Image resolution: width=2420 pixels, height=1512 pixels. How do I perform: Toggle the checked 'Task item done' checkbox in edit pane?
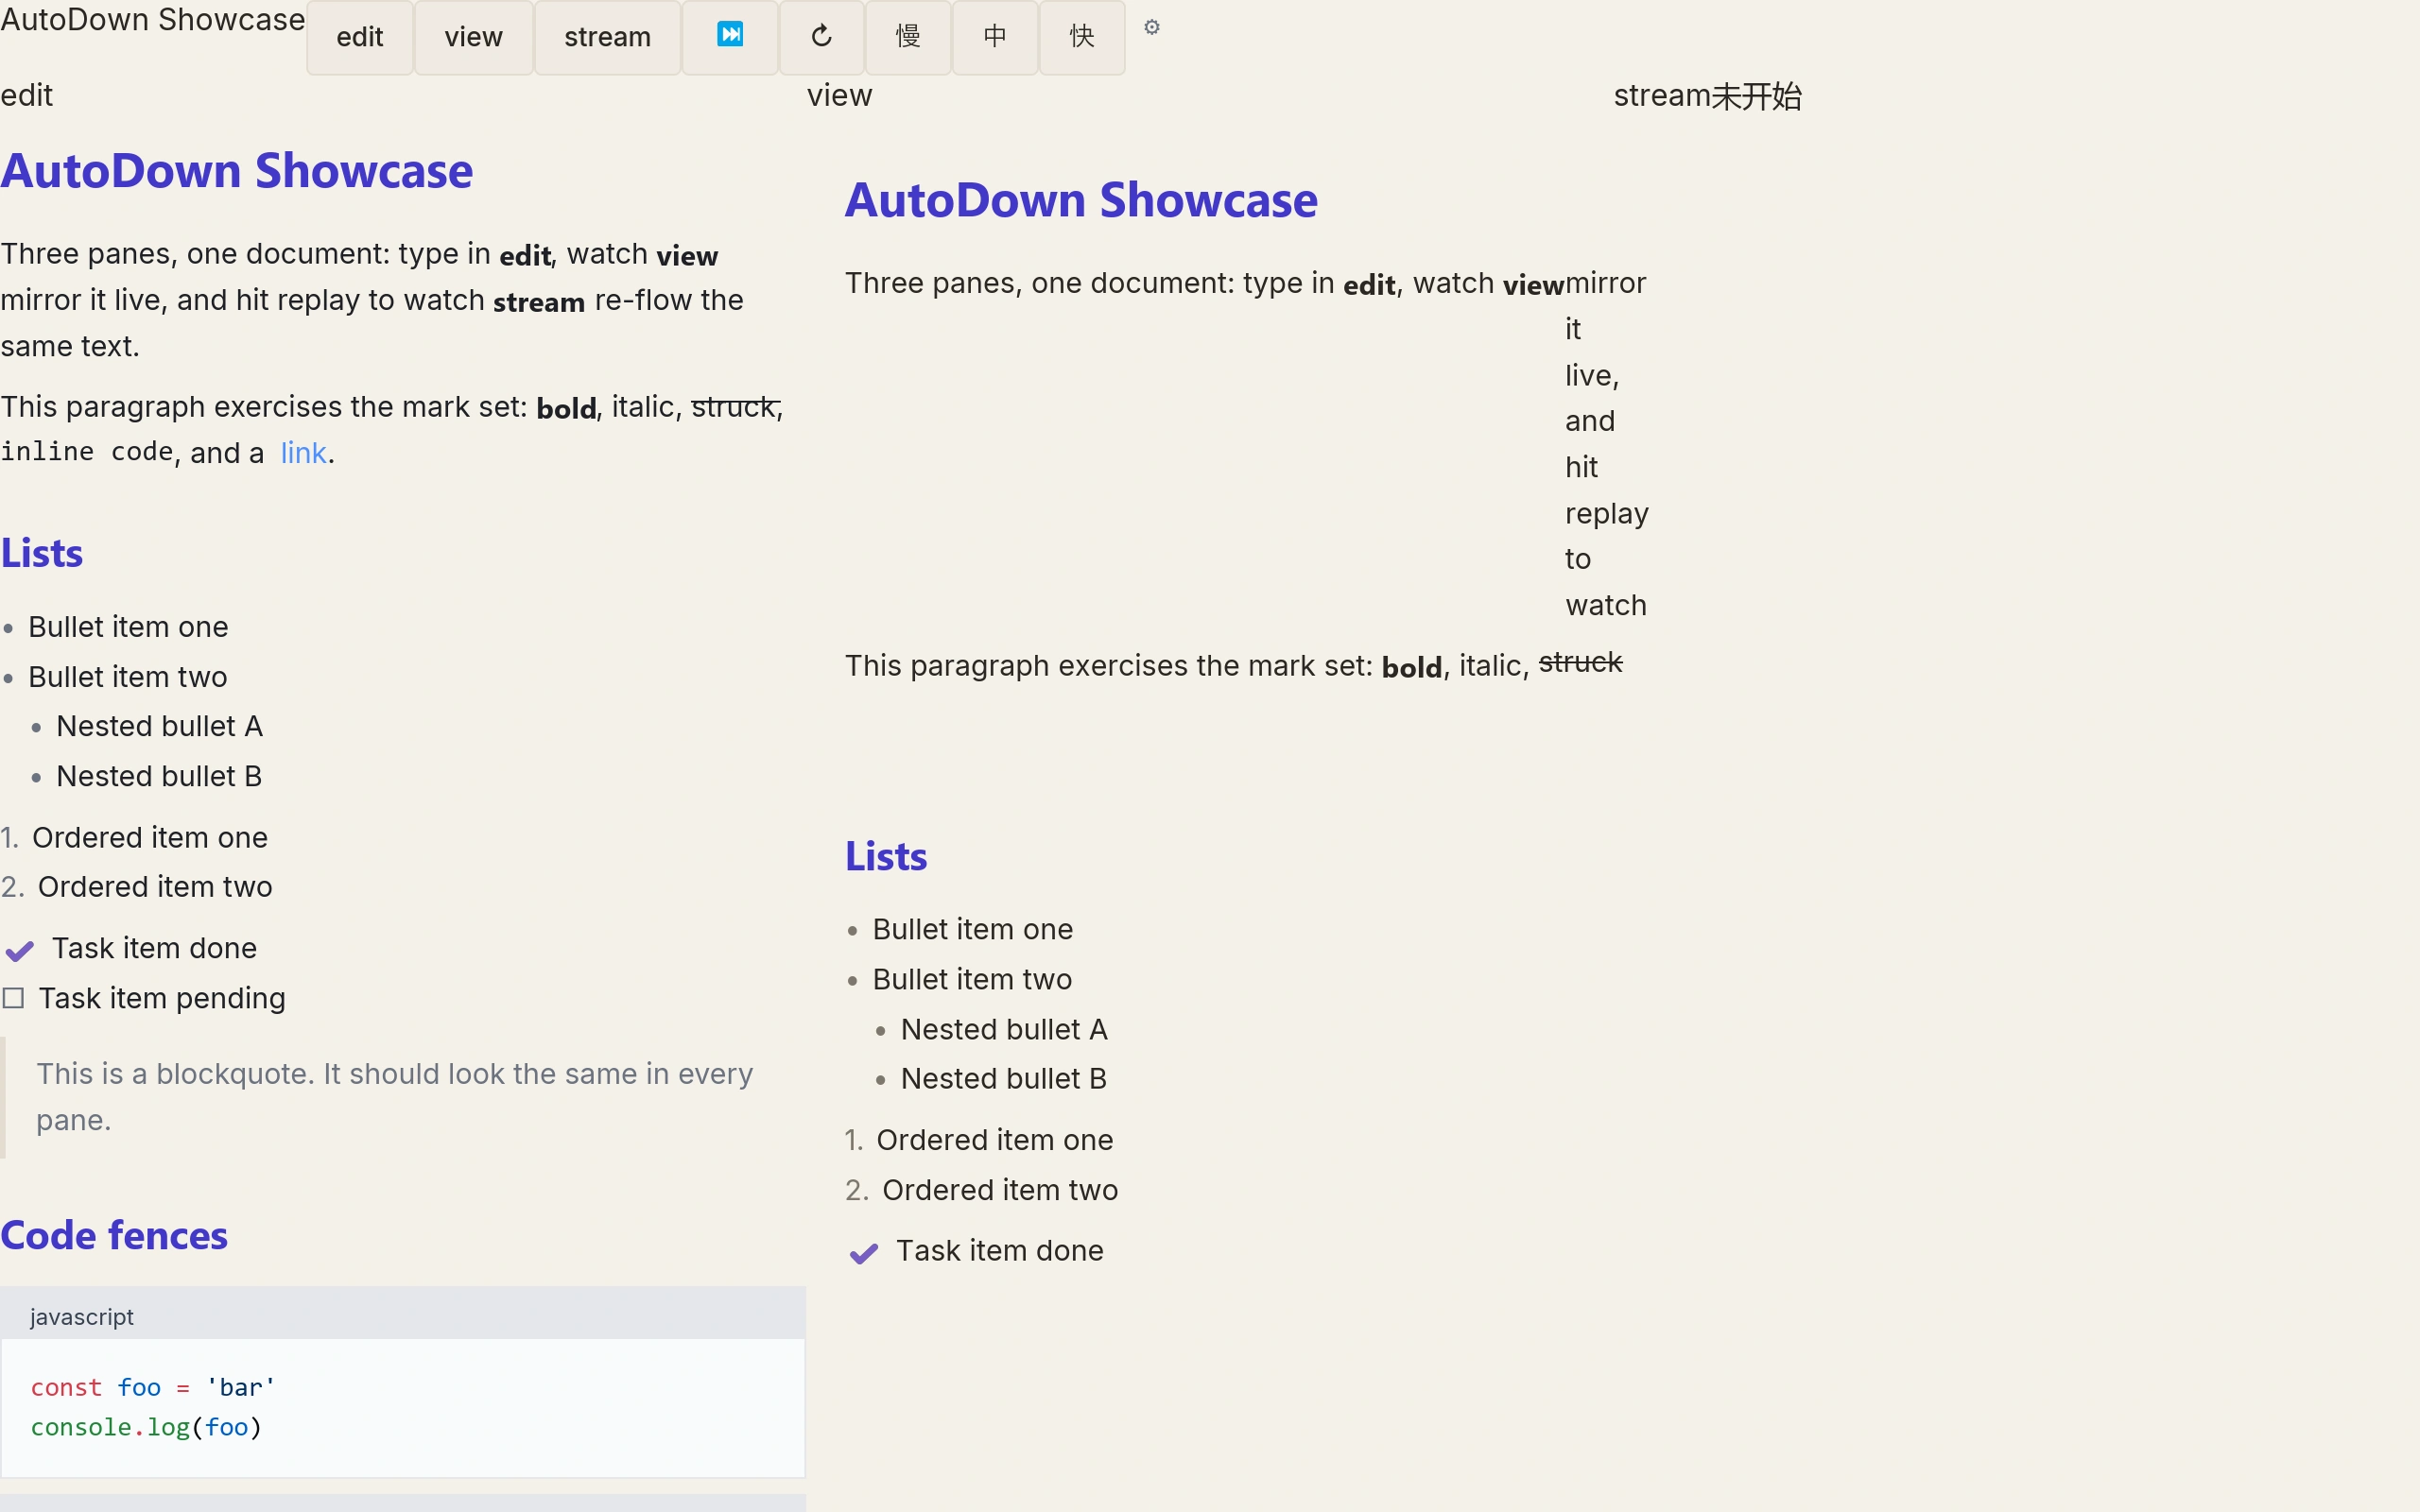(x=20, y=949)
